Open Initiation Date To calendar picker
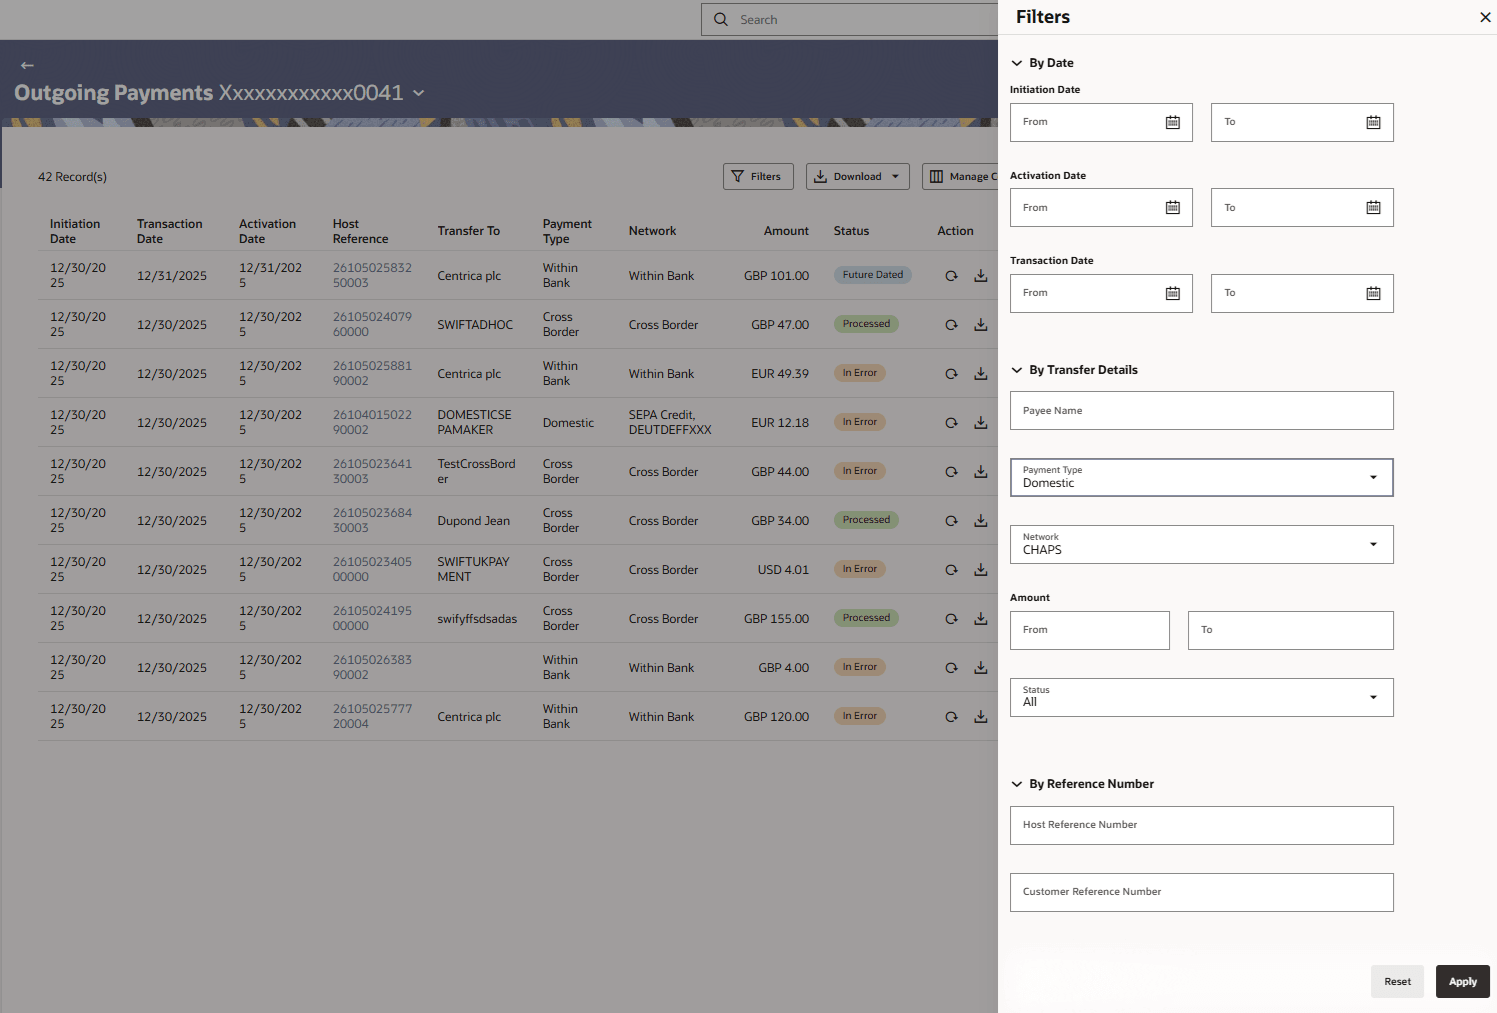This screenshot has width=1497, height=1013. 1373,122
